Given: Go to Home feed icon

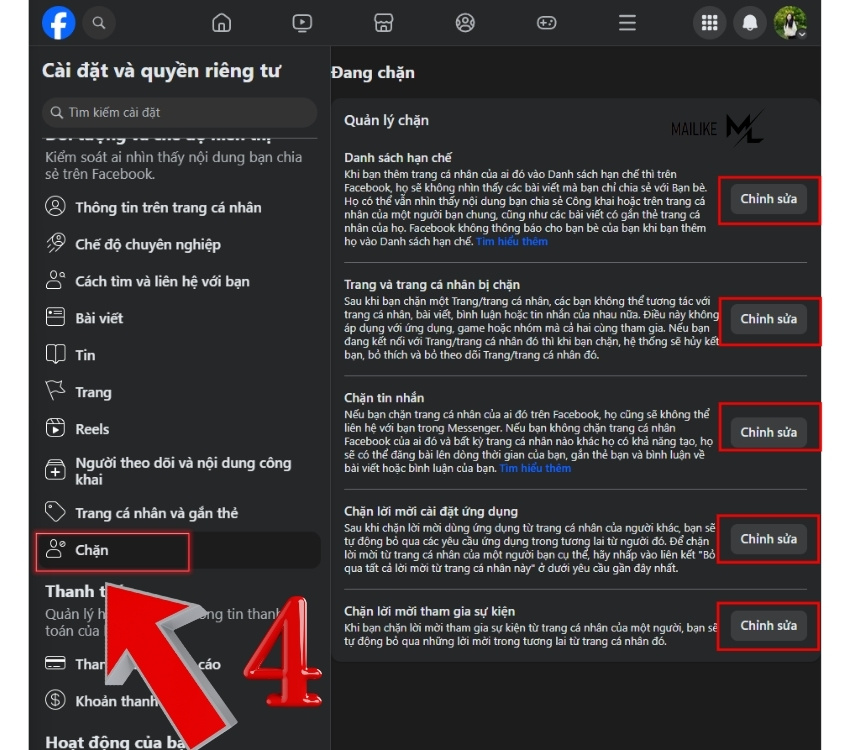Looking at the screenshot, I should 221,23.
